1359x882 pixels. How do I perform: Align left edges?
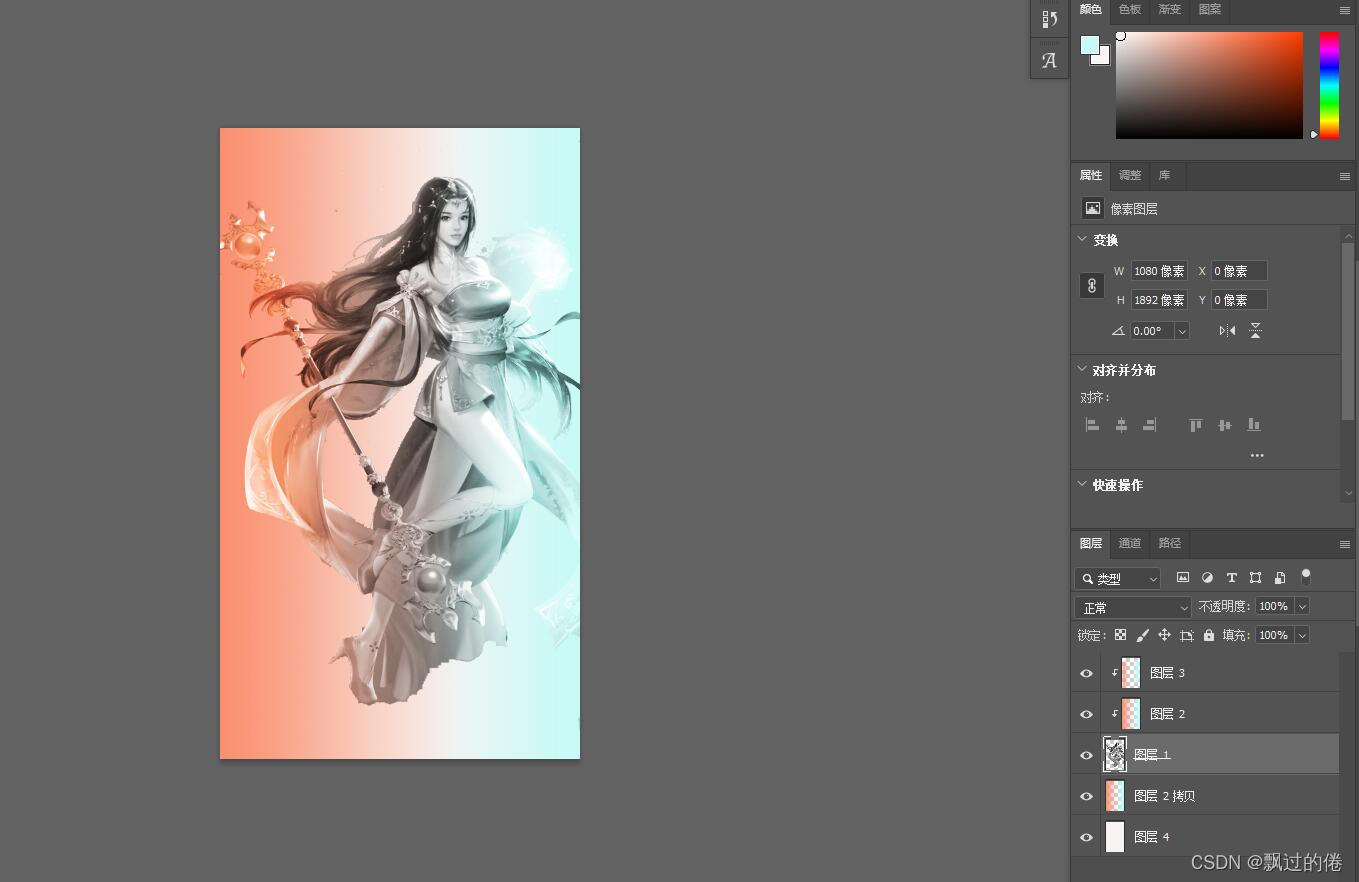[x=1092, y=425]
